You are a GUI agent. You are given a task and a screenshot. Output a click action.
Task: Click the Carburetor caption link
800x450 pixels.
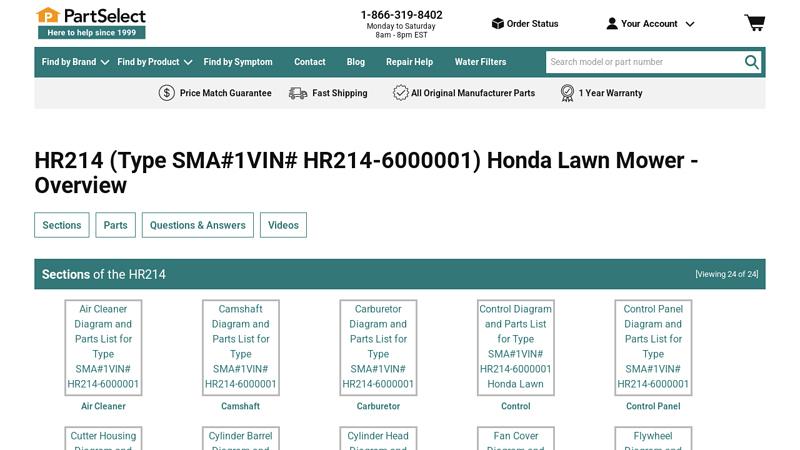click(x=378, y=406)
